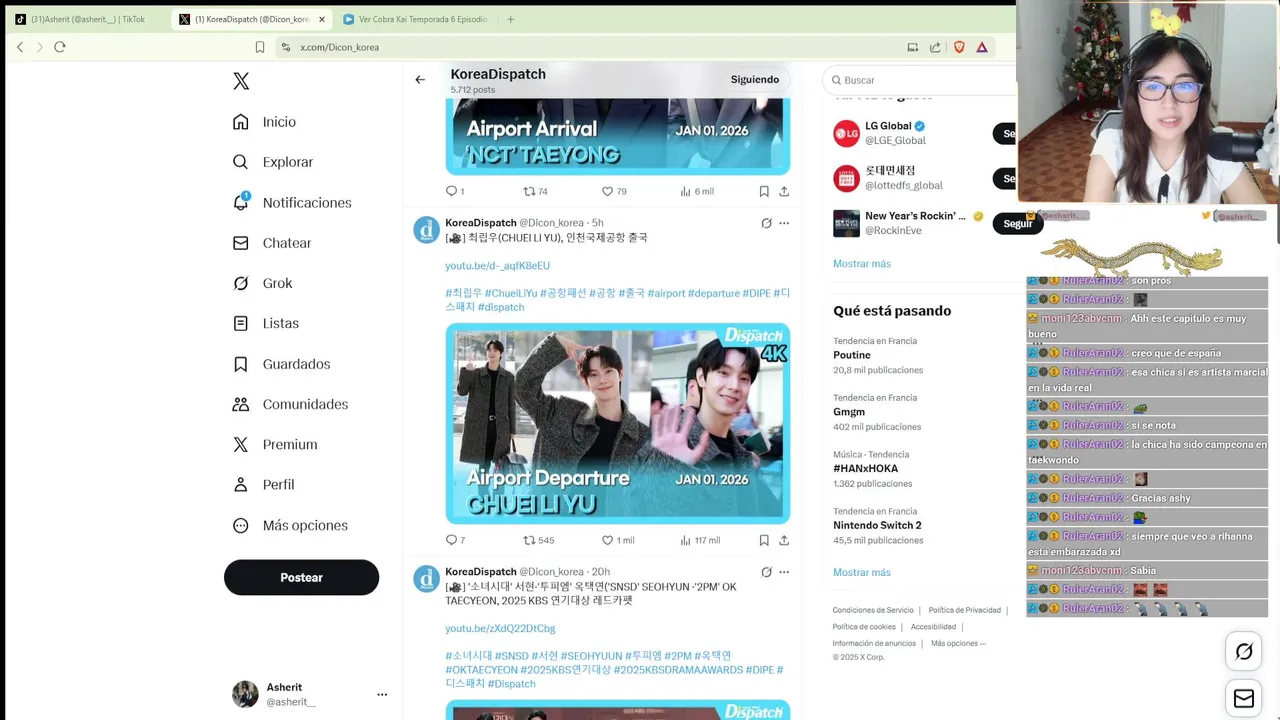This screenshot has width=1280, height=720.
Task: Repost Chuei Li Yu post with 545
Action: [x=539, y=540]
